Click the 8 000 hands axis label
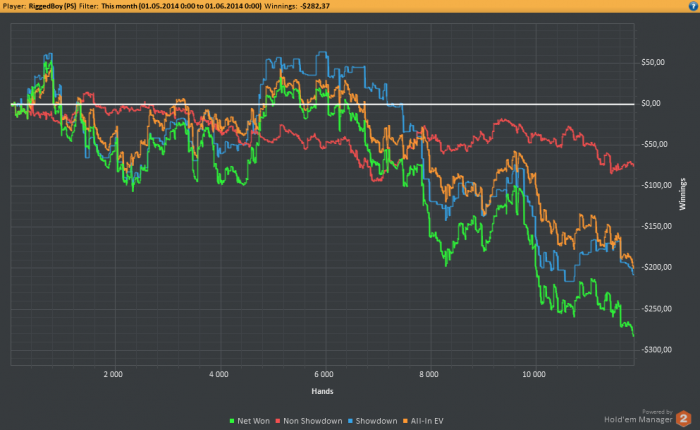 (429, 374)
